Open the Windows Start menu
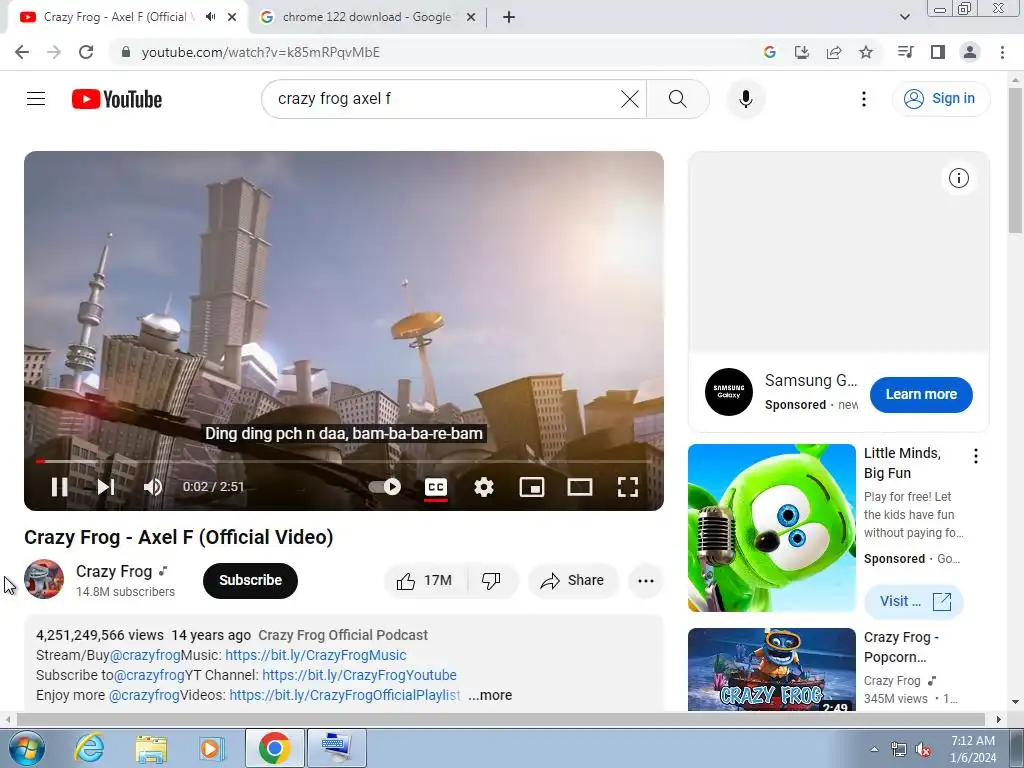 pyautogui.click(x=27, y=748)
